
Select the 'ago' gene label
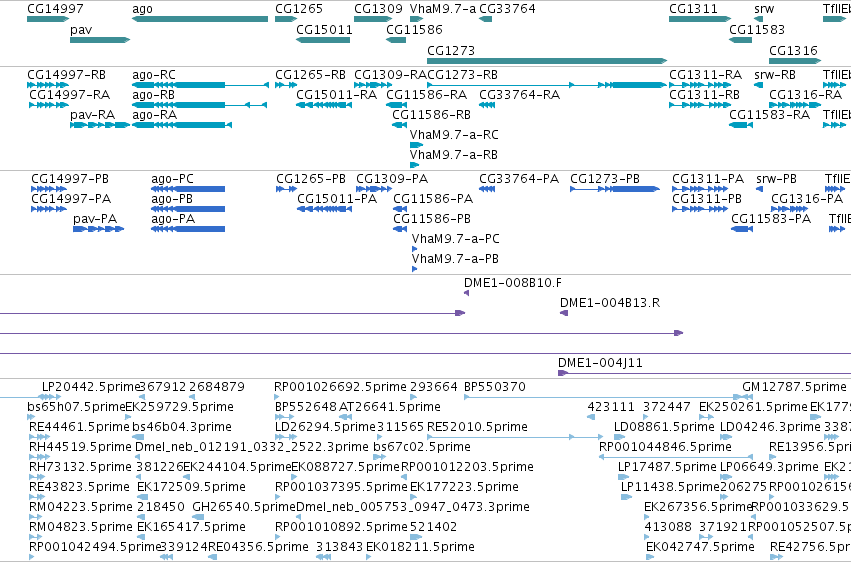coord(142,9)
